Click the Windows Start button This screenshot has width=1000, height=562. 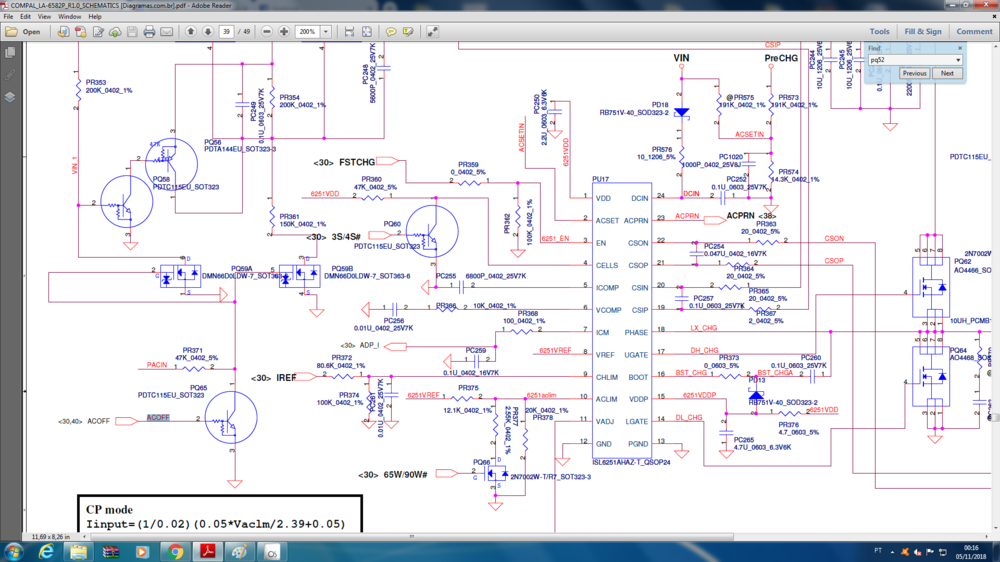tap(13, 552)
